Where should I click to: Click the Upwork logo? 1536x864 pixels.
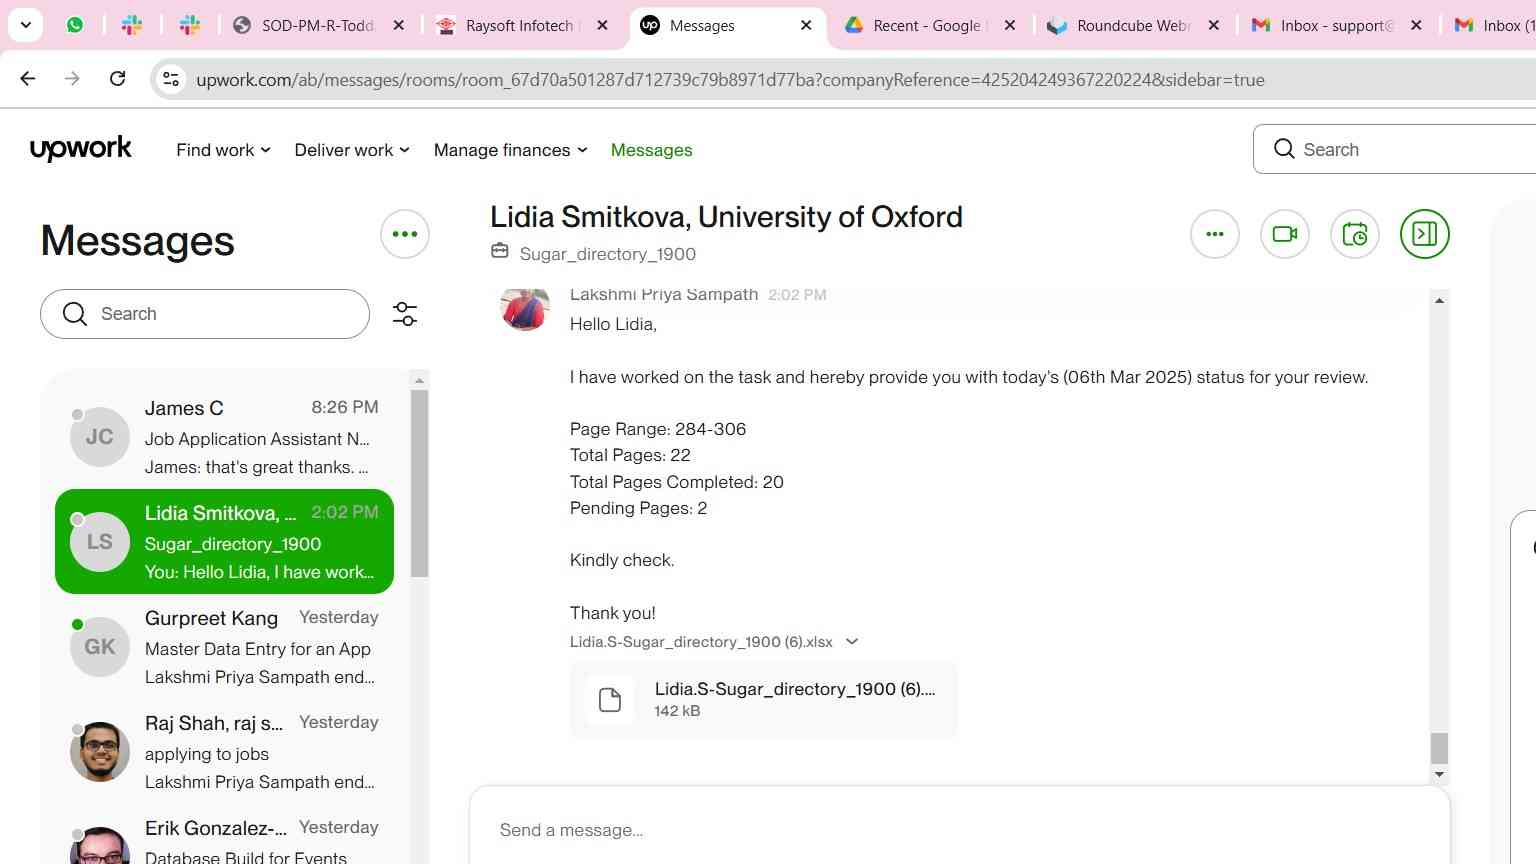(x=81, y=149)
